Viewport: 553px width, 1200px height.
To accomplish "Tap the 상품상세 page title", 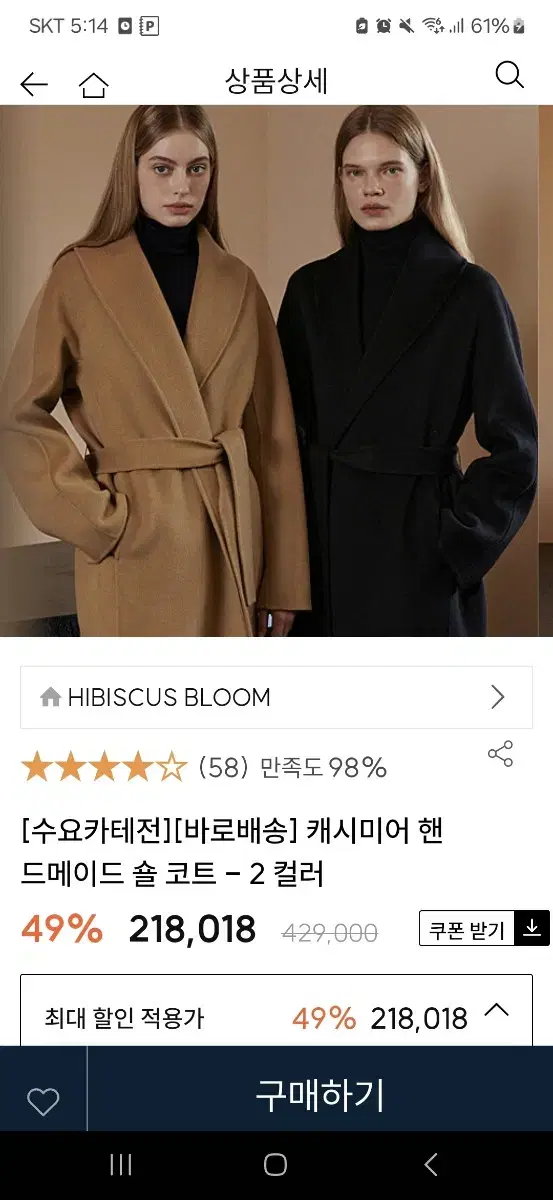I will (277, 81).
